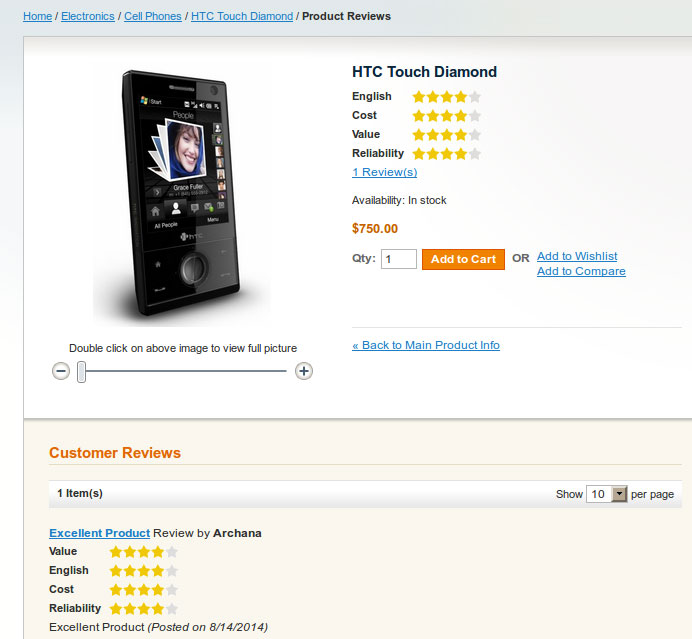
Task: Go to Cell Phones breadcrumb
Action: coord(153,16)
